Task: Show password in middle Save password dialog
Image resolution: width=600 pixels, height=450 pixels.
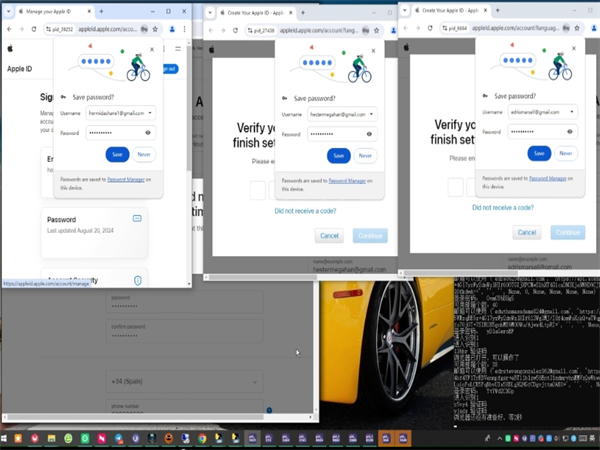Action: [x=368, y=133]
